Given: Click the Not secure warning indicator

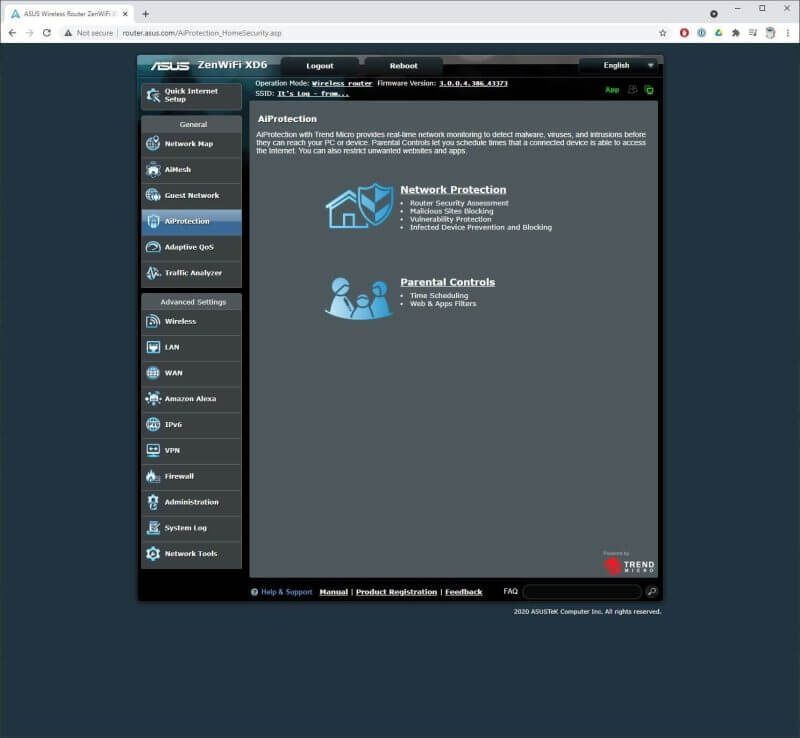Looking at the screenshot, I should pos(88,33).
